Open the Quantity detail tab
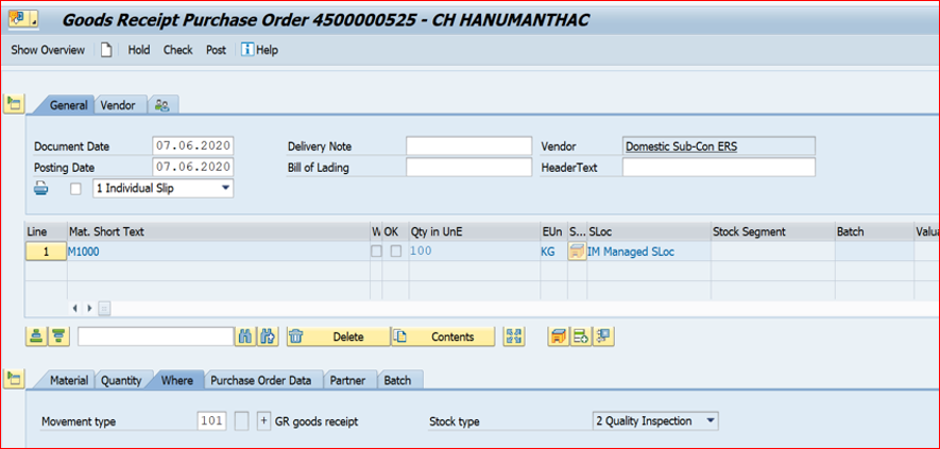The height and width of the screenshot is (449, 940). [x=121, y=380]
